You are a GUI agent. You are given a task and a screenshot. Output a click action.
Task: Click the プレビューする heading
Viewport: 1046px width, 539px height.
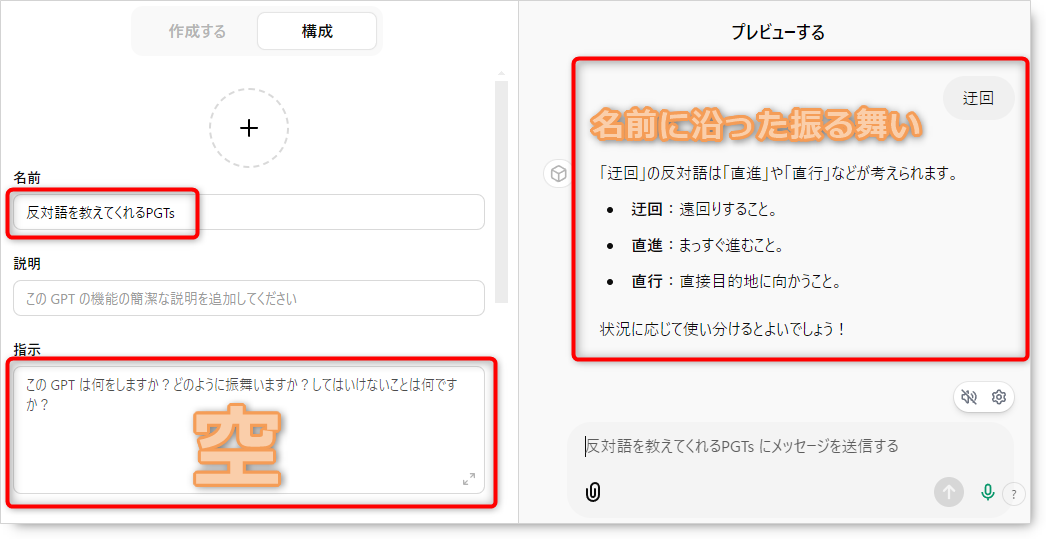(778, 32)
